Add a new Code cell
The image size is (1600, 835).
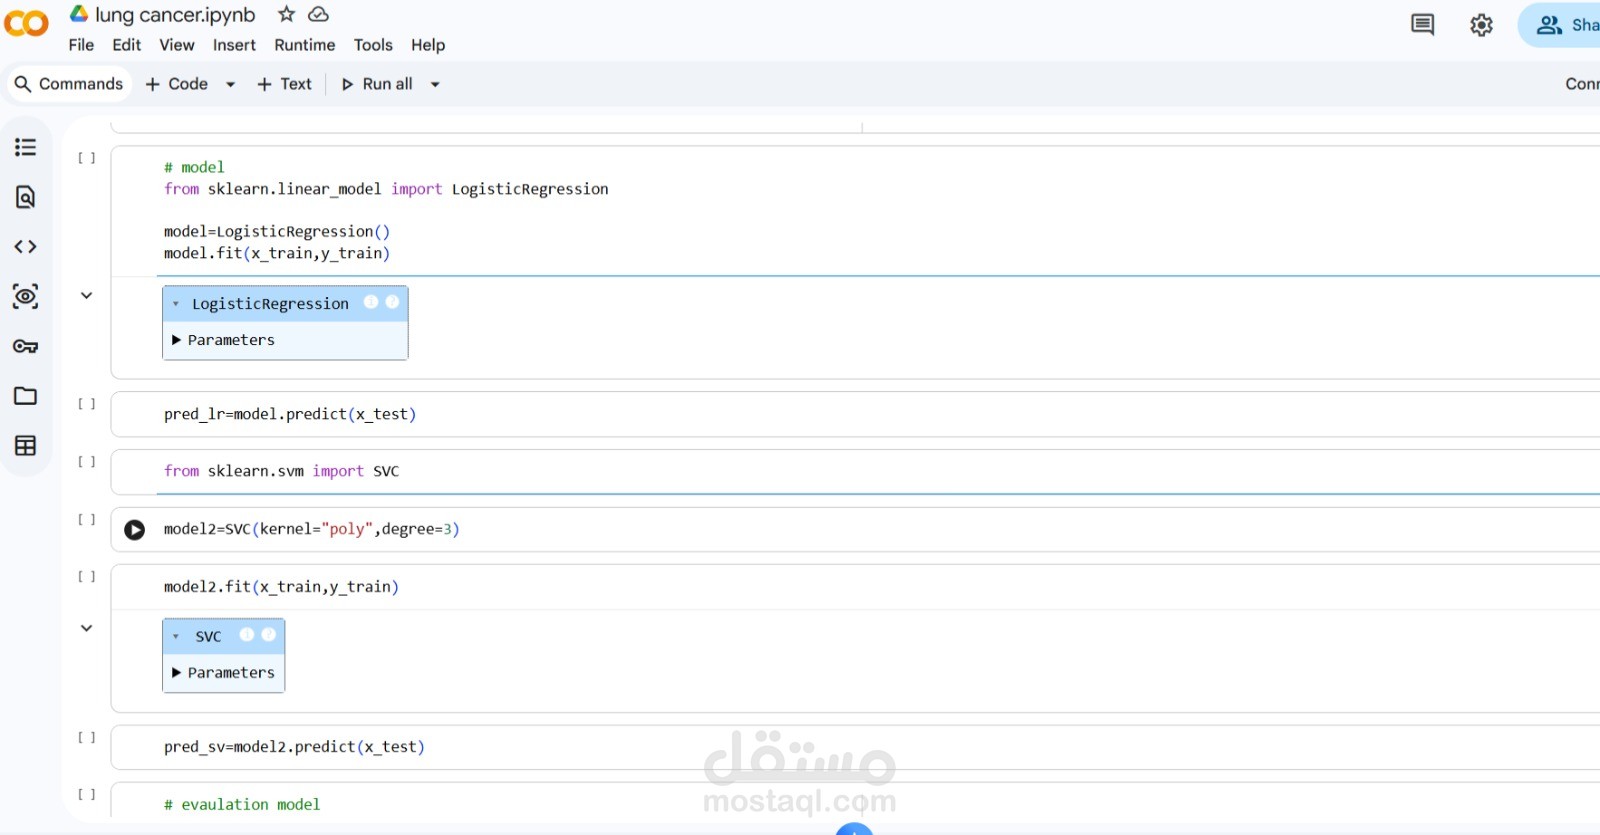(x=177, y=84)
